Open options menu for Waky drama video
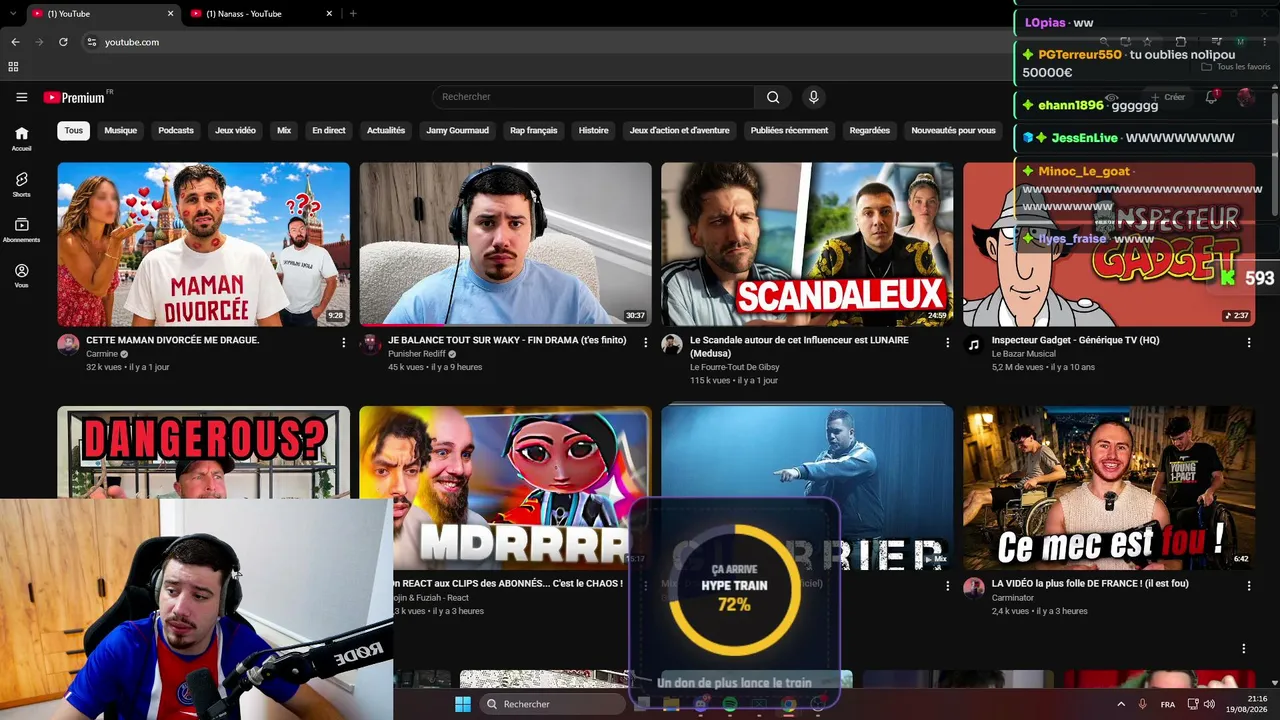This screenshot has height=720, width=1280. tap(646, 342)
